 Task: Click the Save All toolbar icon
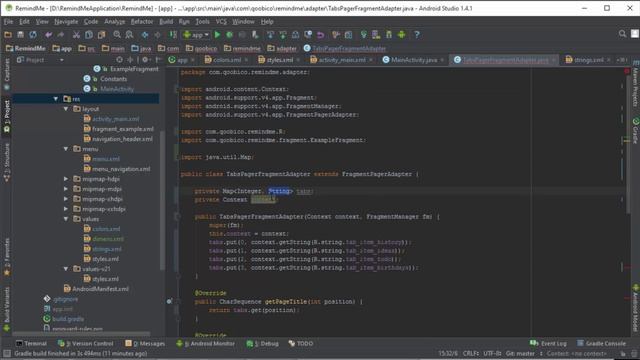tap(20, 35)
